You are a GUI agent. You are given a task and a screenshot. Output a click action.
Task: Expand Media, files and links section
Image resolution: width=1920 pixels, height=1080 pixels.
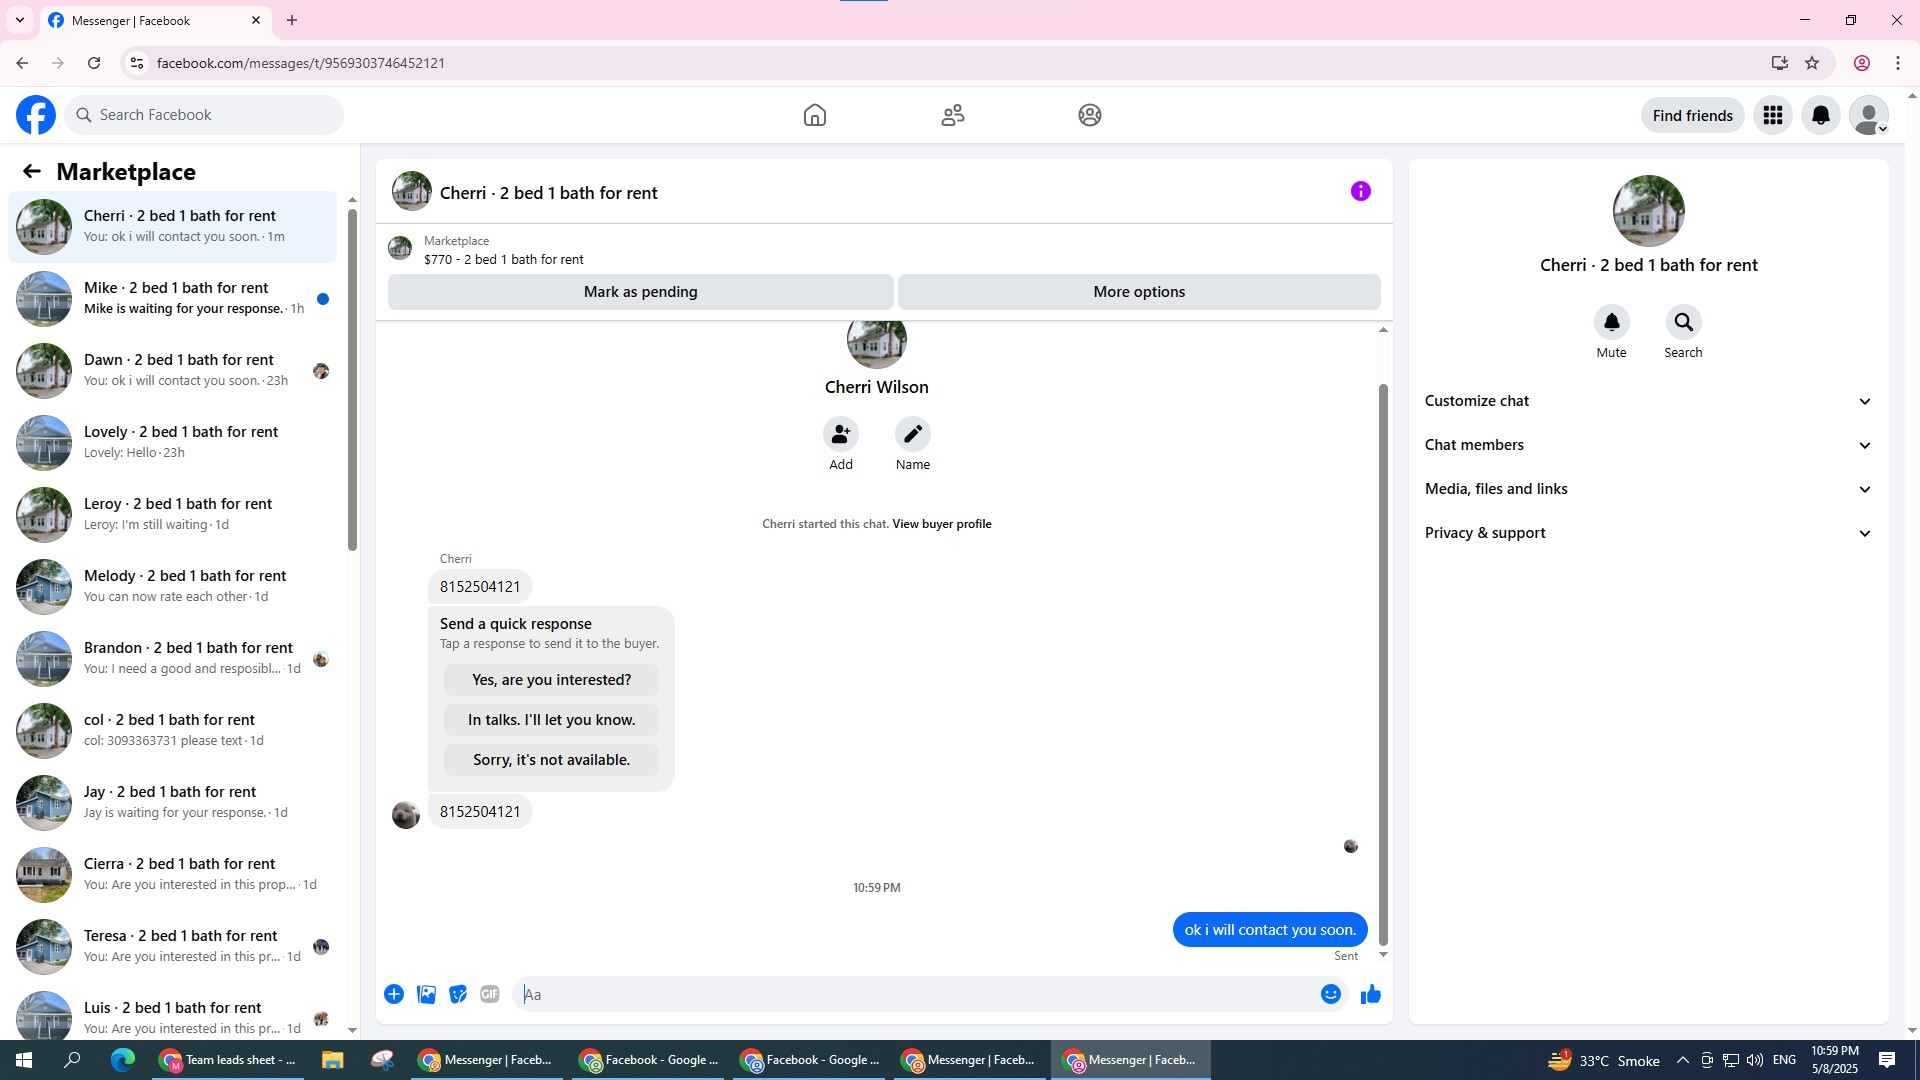pyautogui.click(x=1649, y=489)
